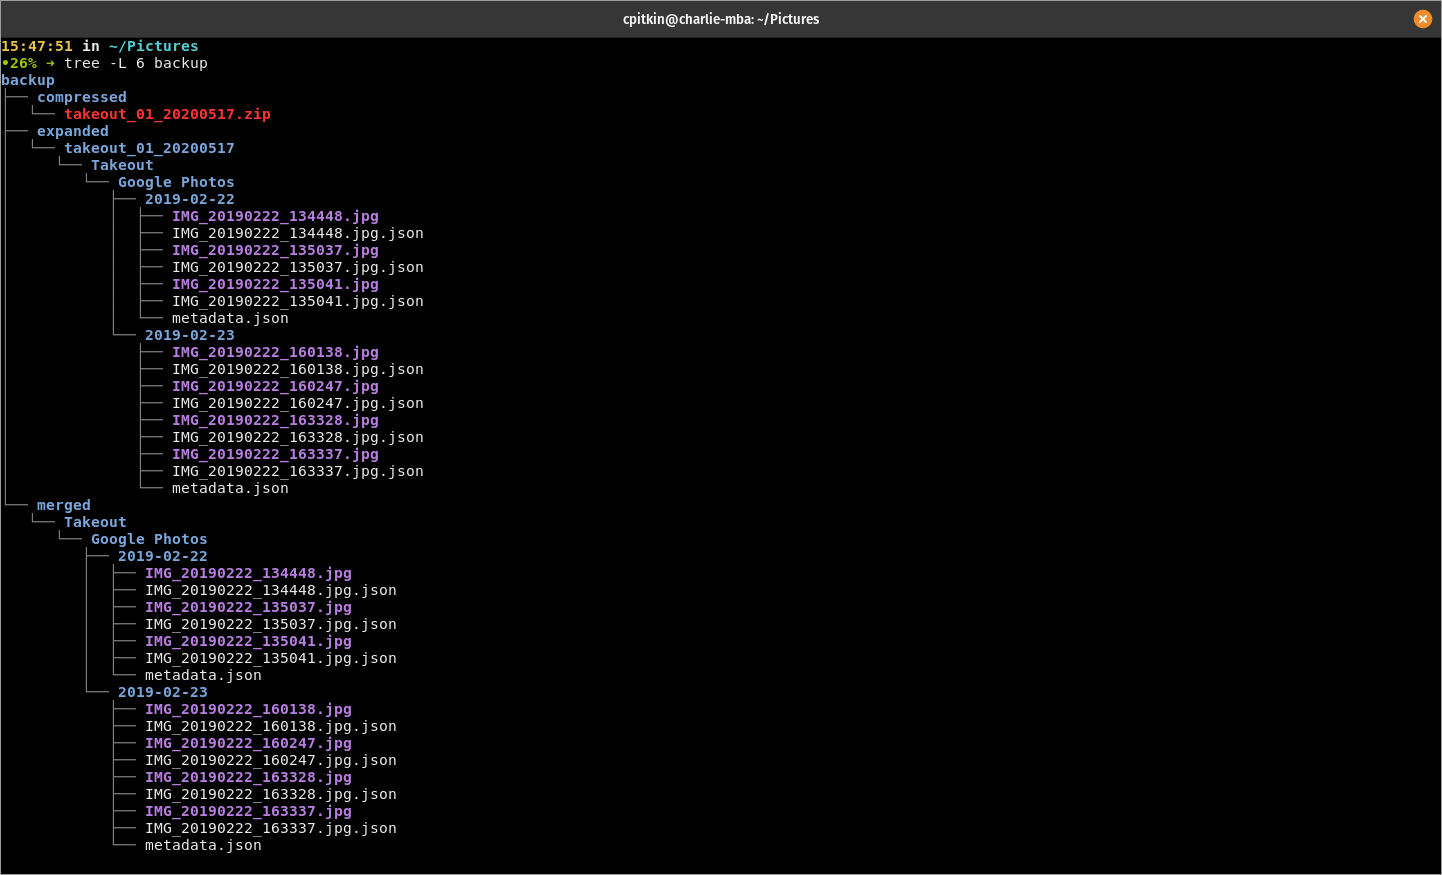Viewport: 1442px width, 875px height.
Task: Select the blue takeout_01_20200517 folder
Action: [149, 148]
